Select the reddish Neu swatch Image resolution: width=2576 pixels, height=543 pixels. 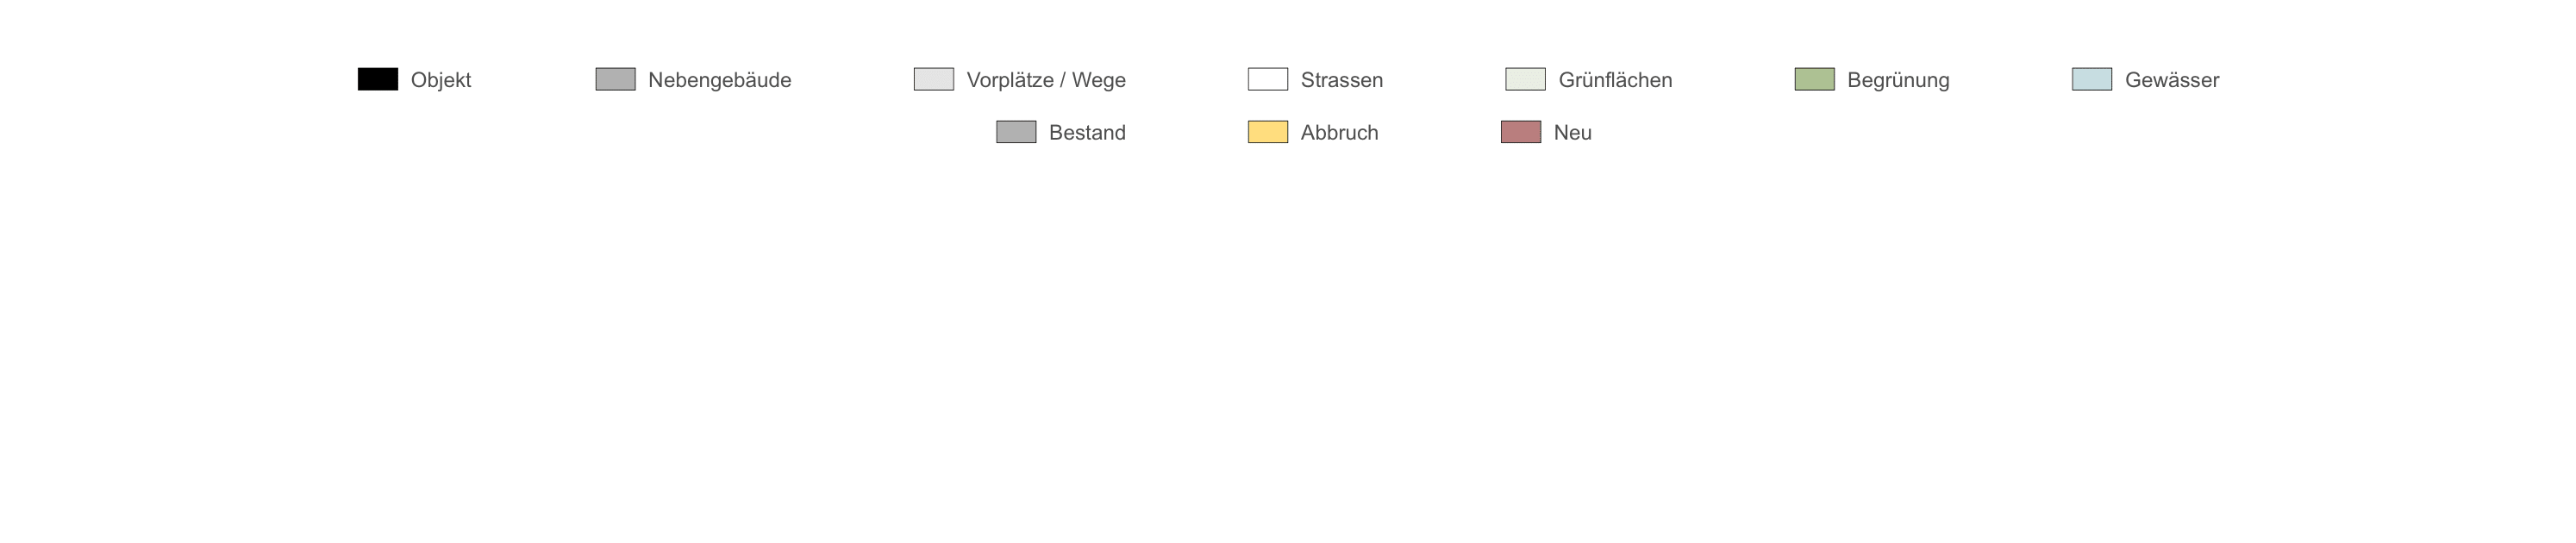[1521, 132]
